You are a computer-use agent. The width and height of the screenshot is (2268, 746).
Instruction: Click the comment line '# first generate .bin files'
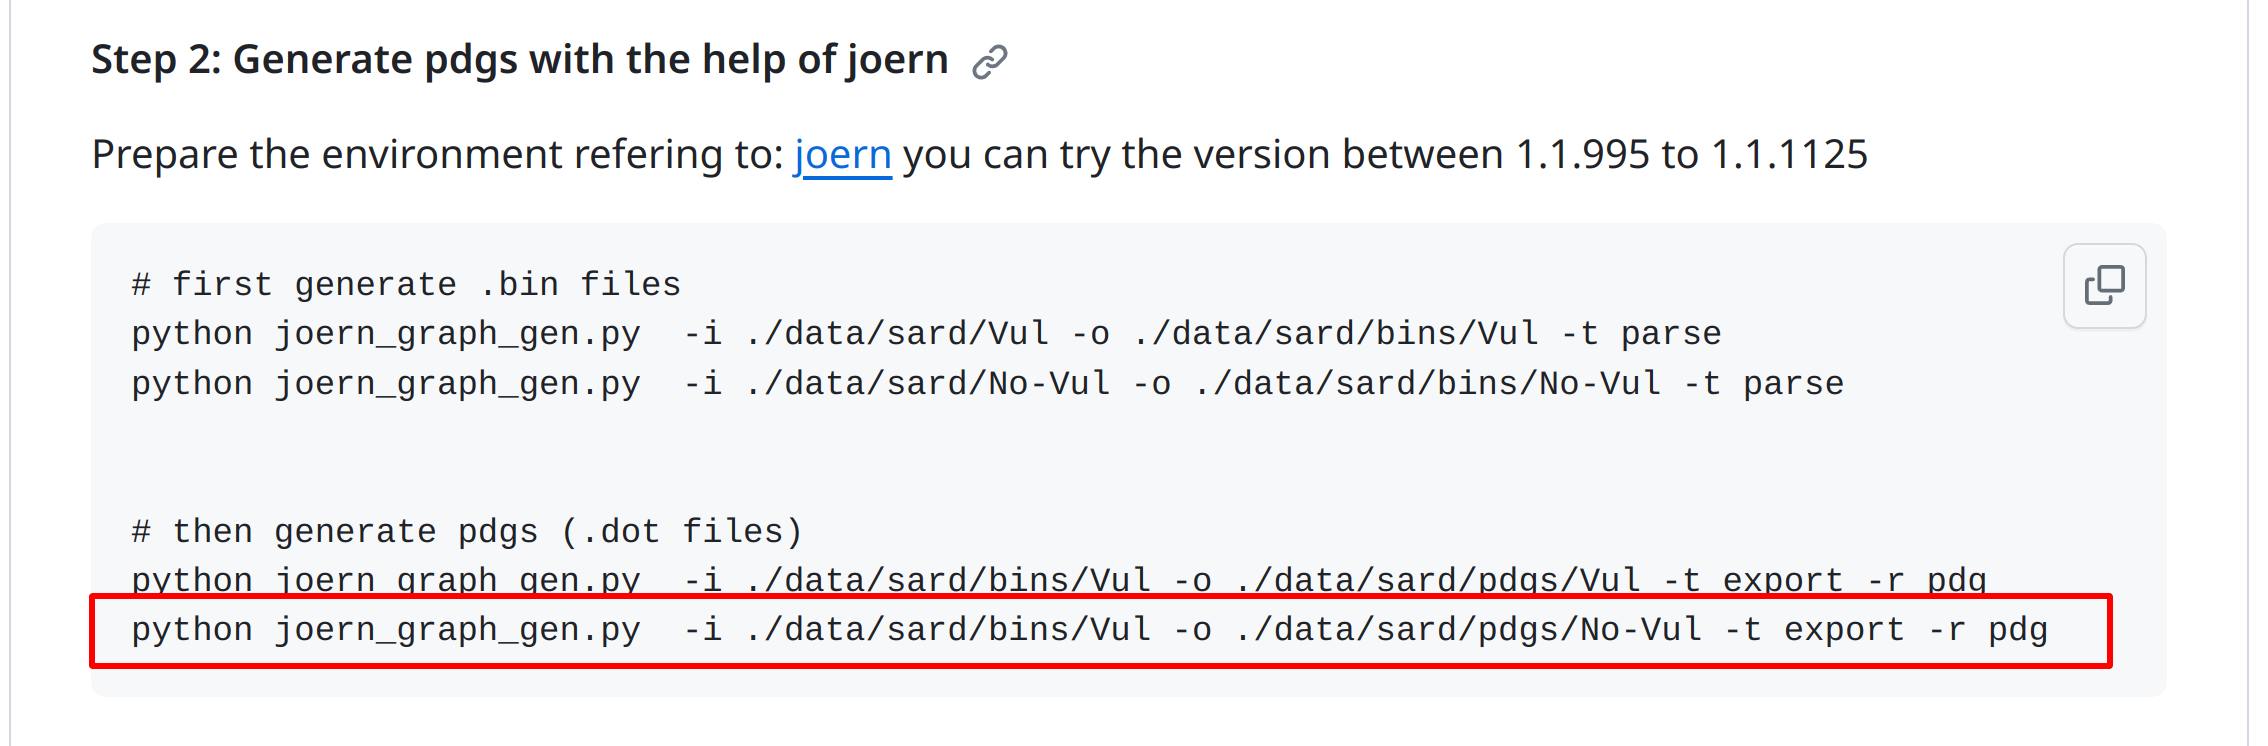[x=405, y=283]
